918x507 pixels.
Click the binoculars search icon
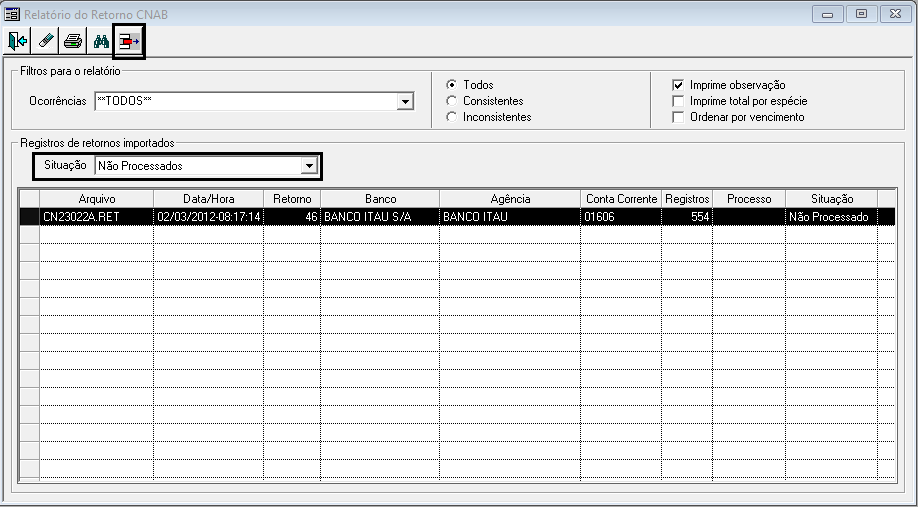(x=101, y=42)
